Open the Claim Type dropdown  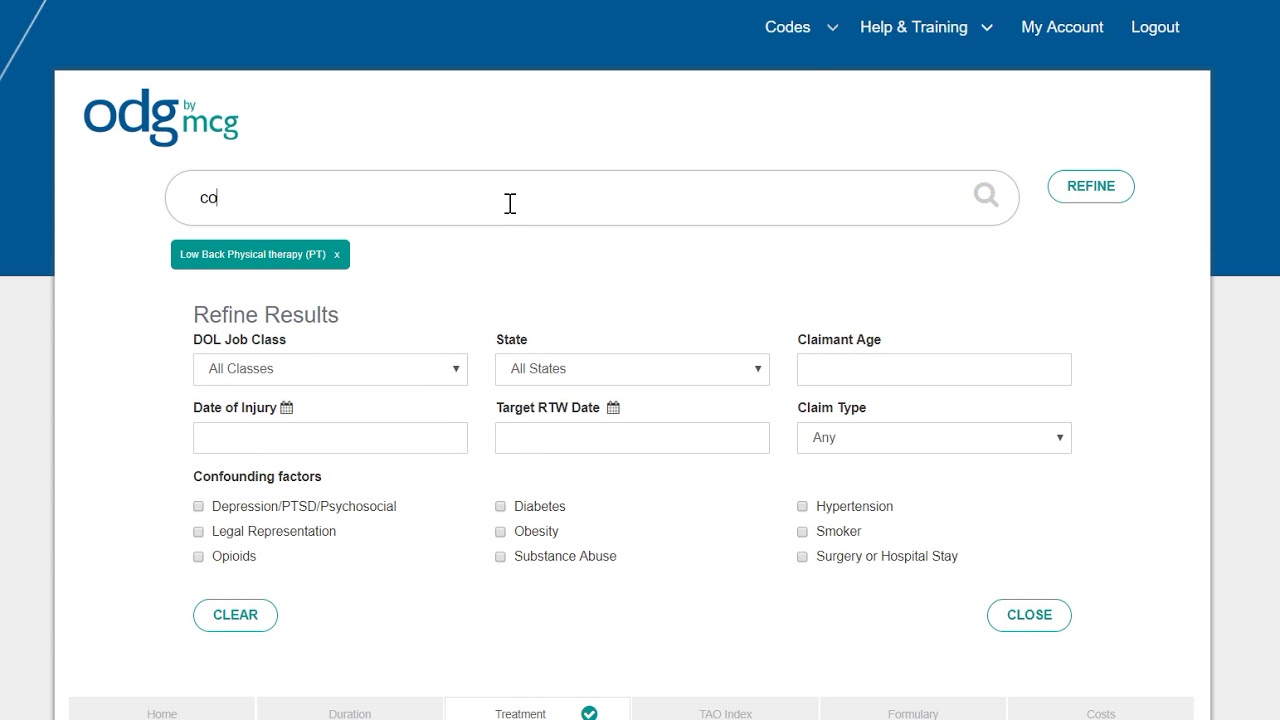934,438
